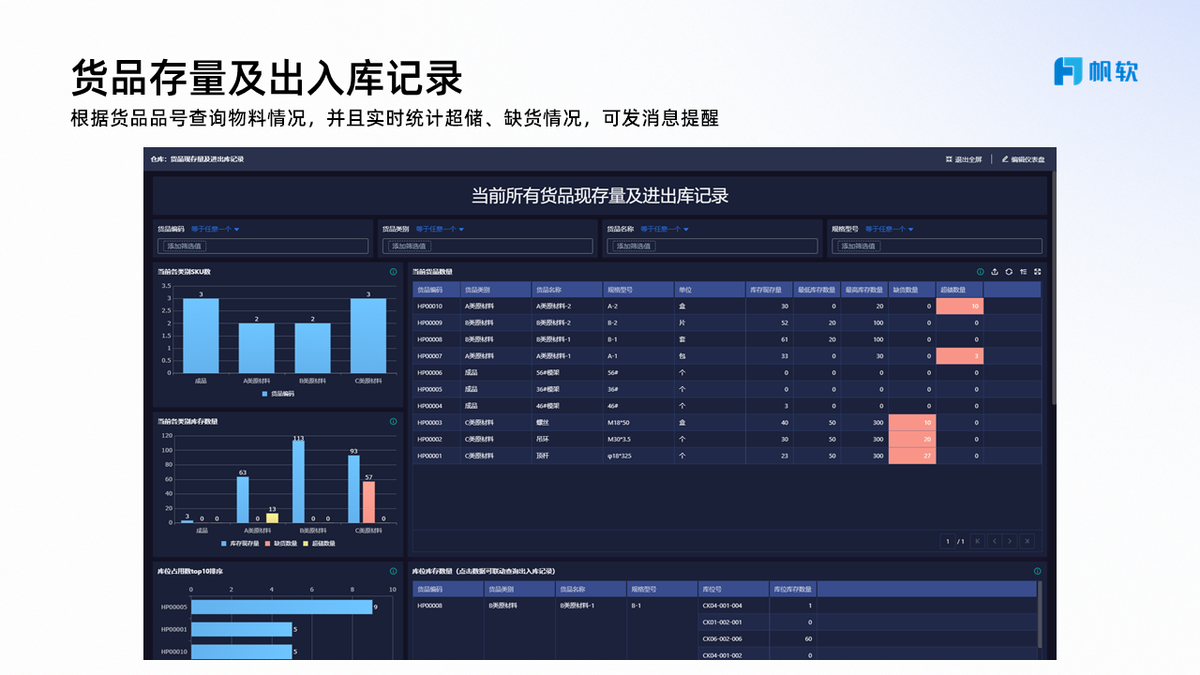Click the dashboard vertical scrollbar on right edge
Image resolution: width=1200 pixels, height=675 pixels.
point(1053,290)
